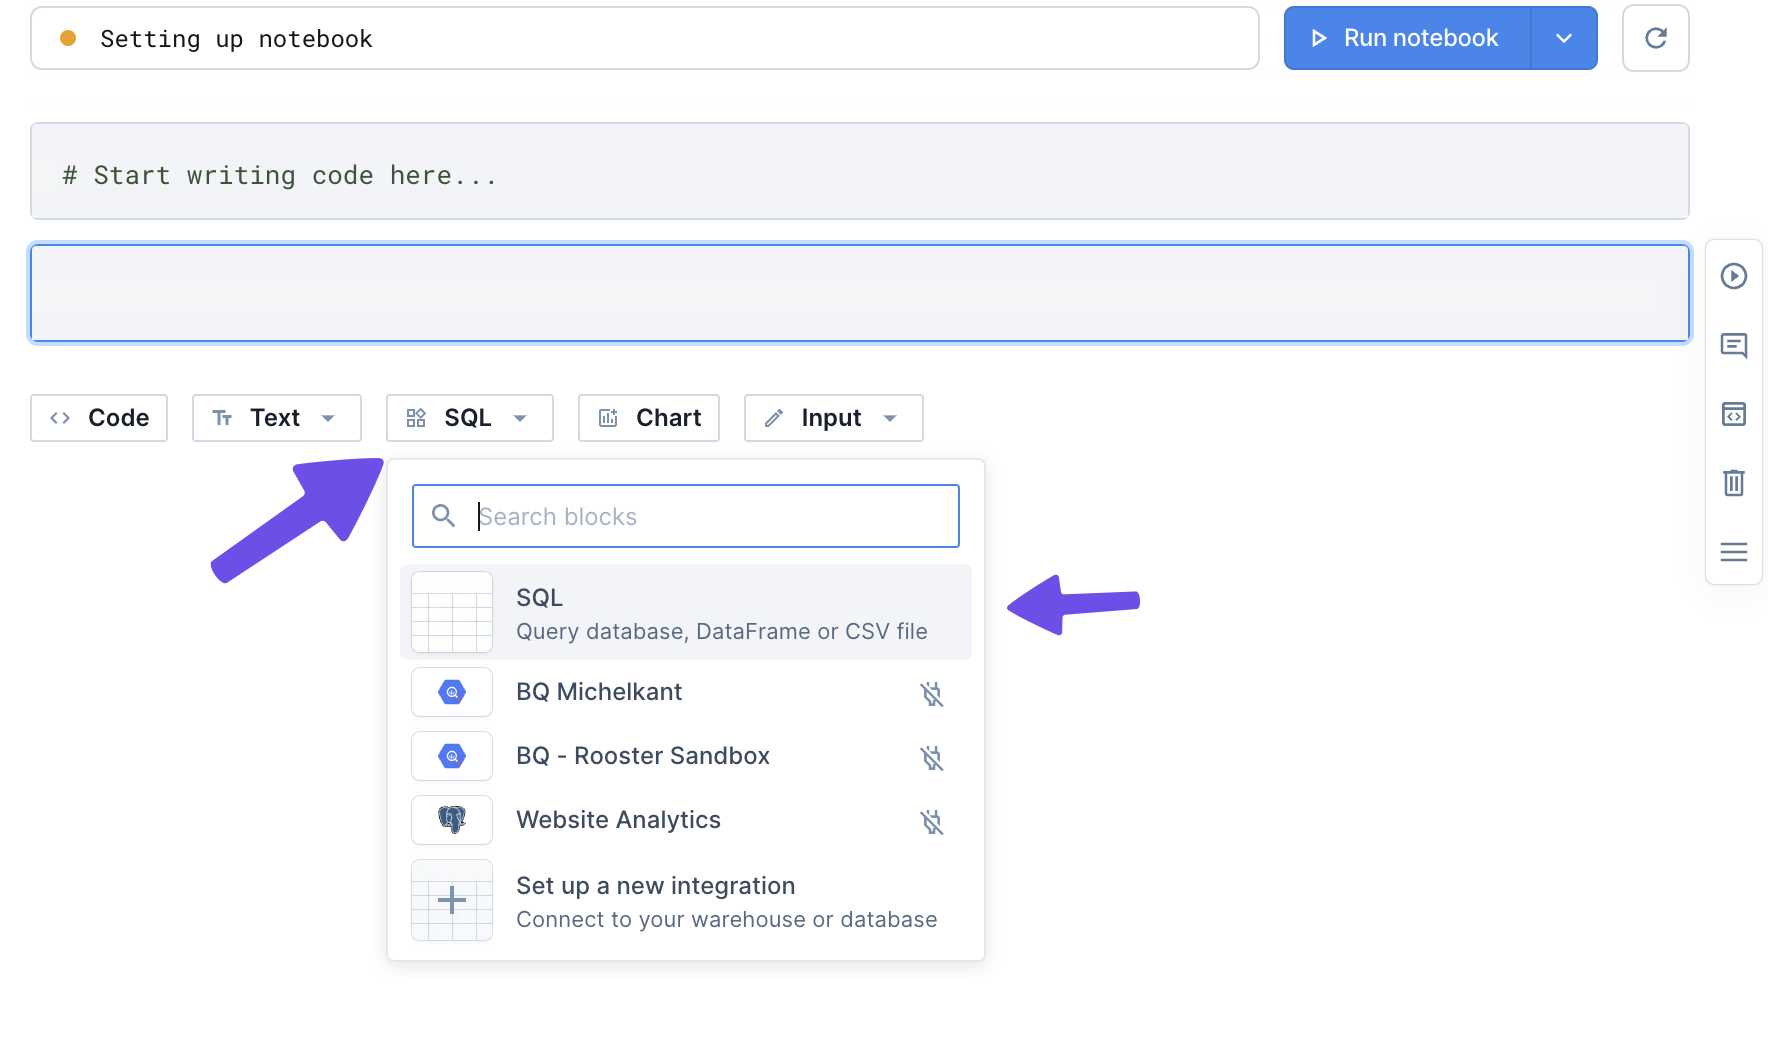This screenshot has width=1768, height=1060.
Task: Select Website Analytics integration
Action: [x=686, y=820]
